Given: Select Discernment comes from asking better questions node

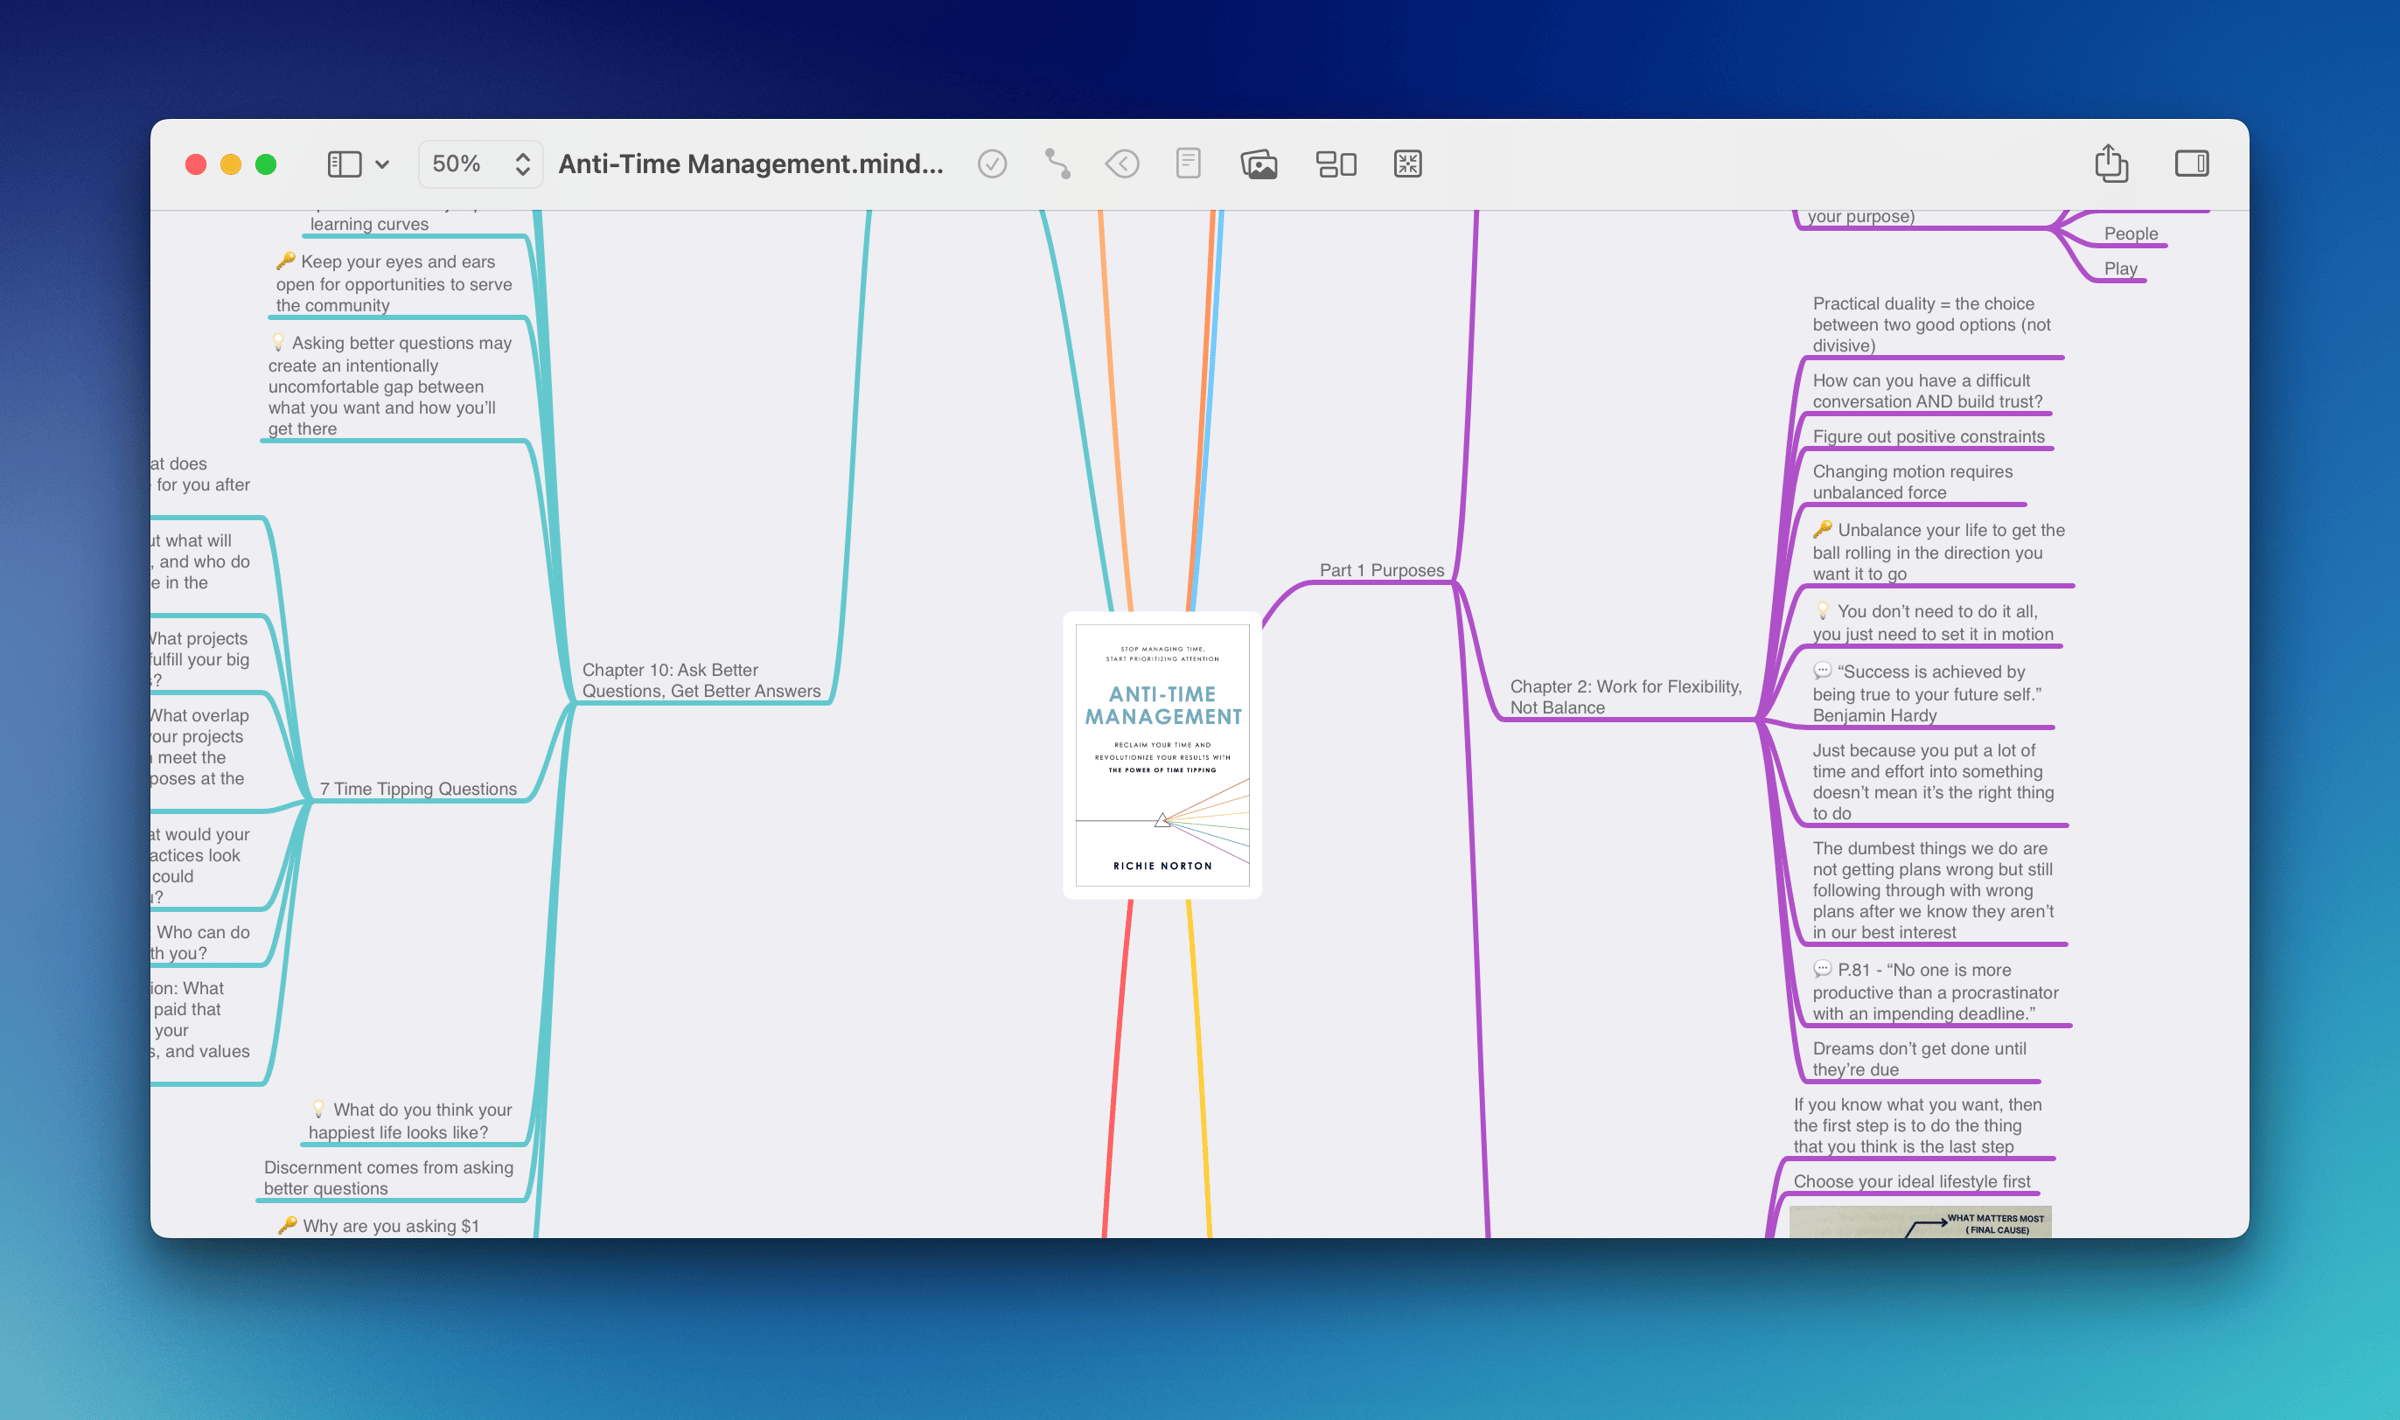Looking at the screenshot, I should point(388,1178).
